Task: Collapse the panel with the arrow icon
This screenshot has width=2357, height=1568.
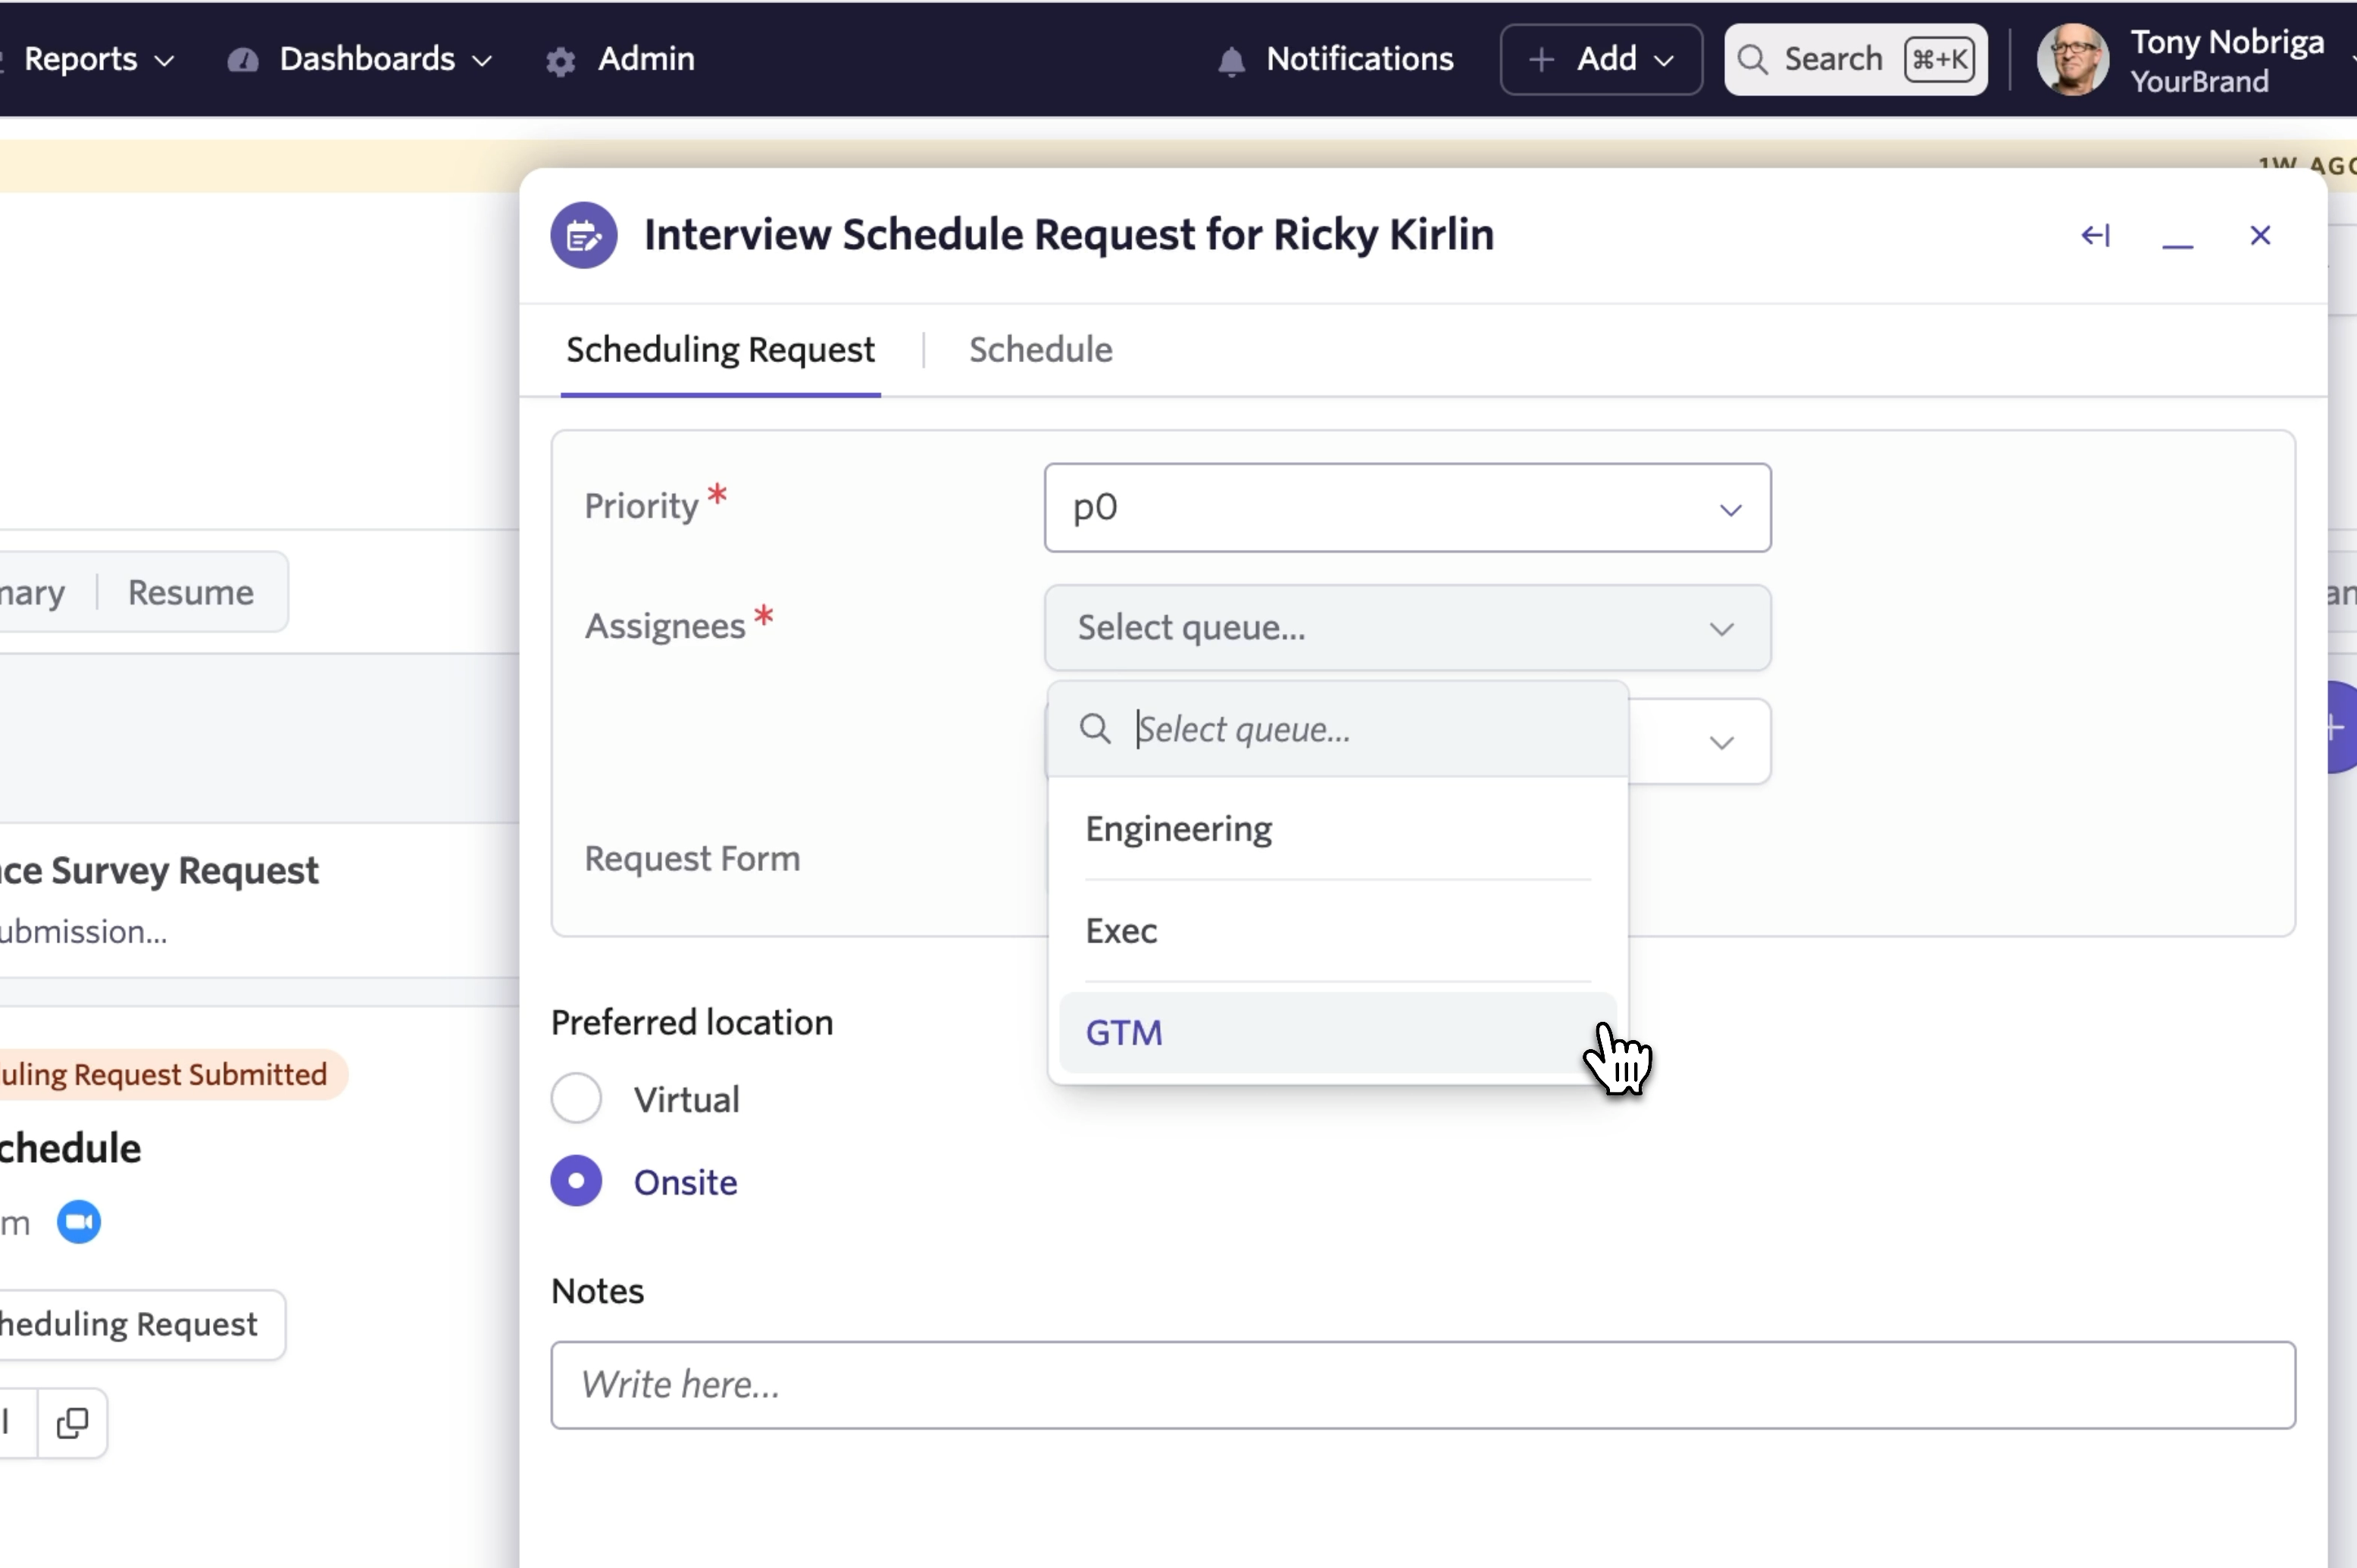Action: coord(2095,235)
